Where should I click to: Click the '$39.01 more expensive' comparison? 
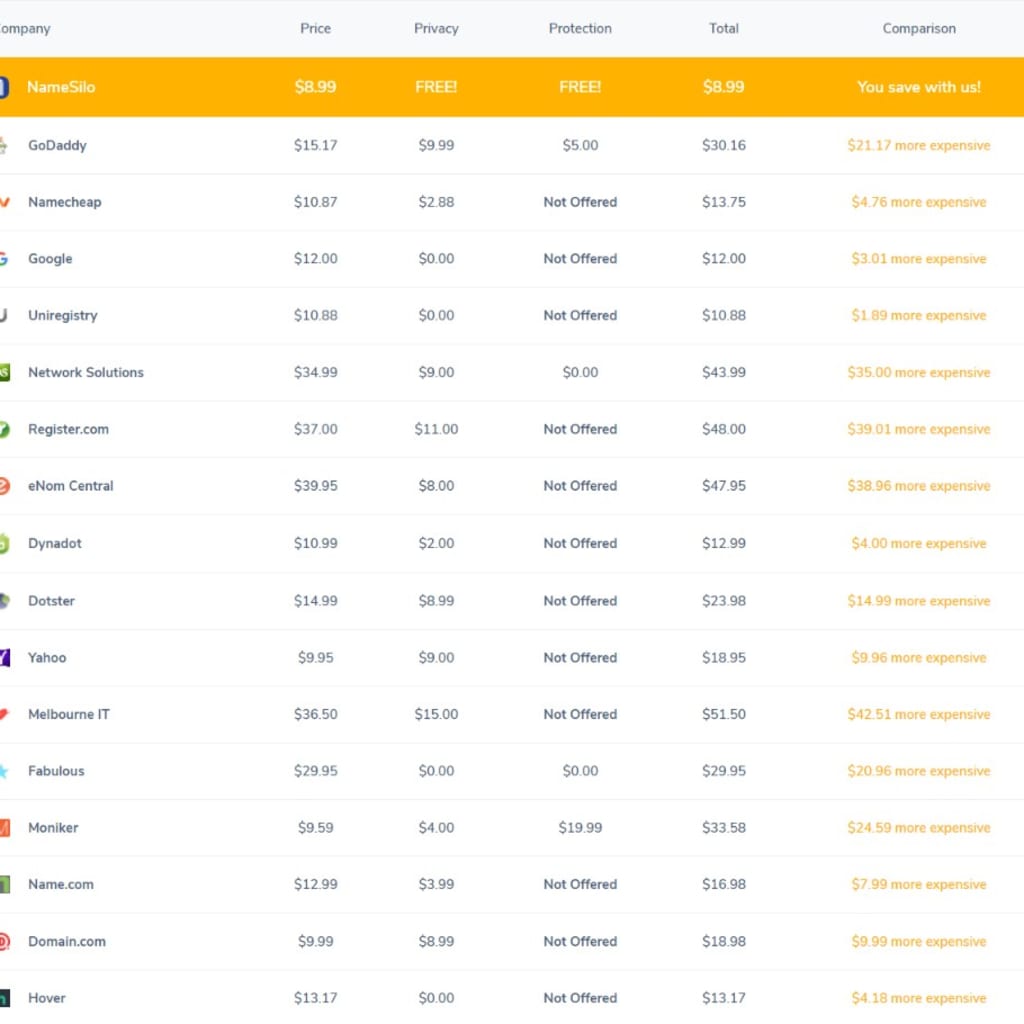(919, 429)
